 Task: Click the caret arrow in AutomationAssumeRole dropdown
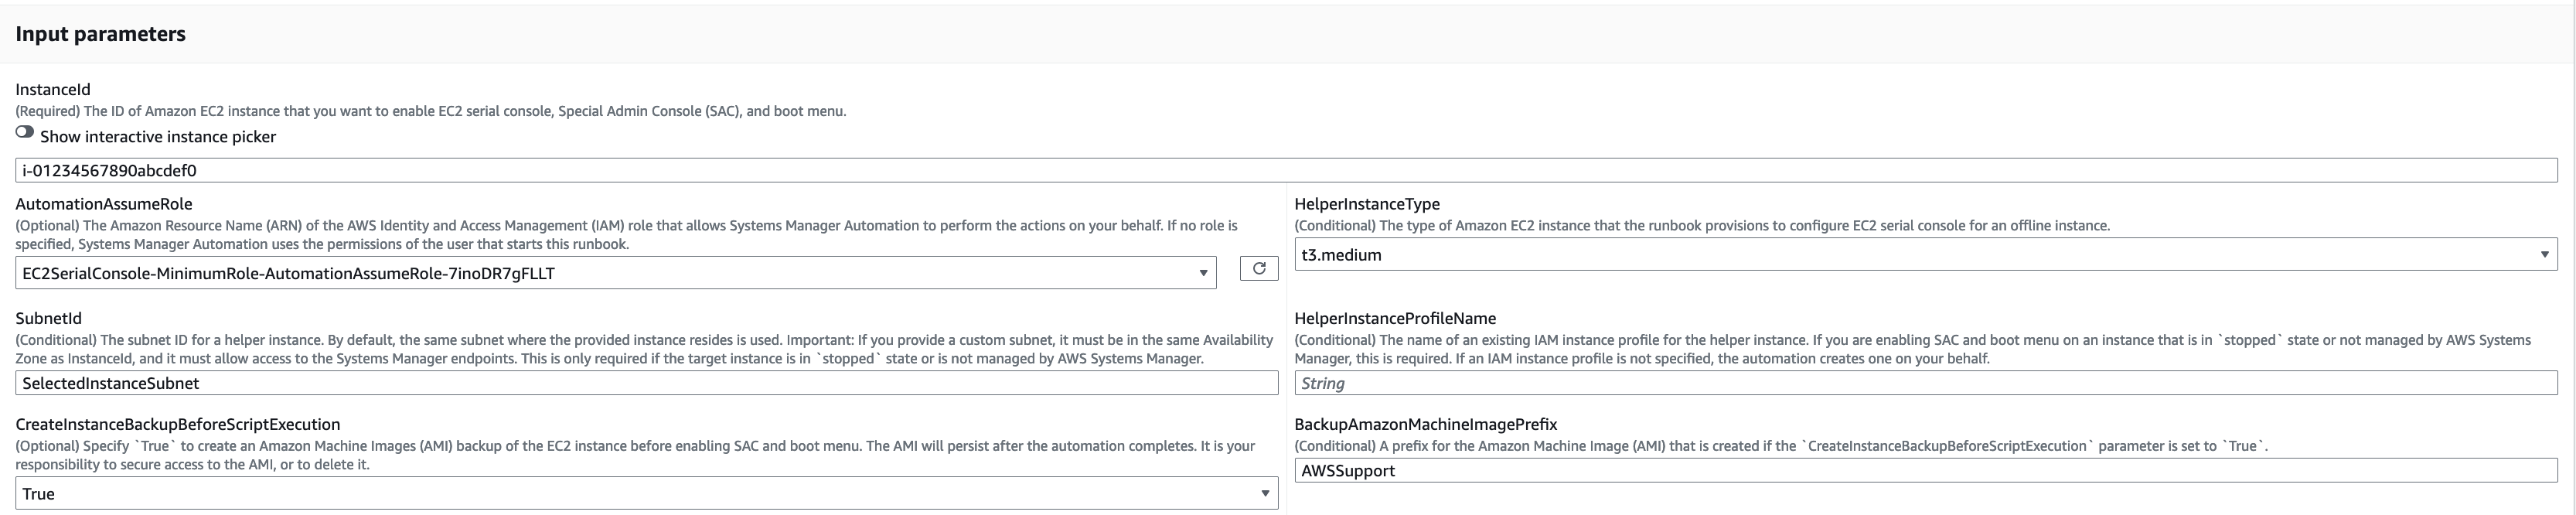[1203, 273]
